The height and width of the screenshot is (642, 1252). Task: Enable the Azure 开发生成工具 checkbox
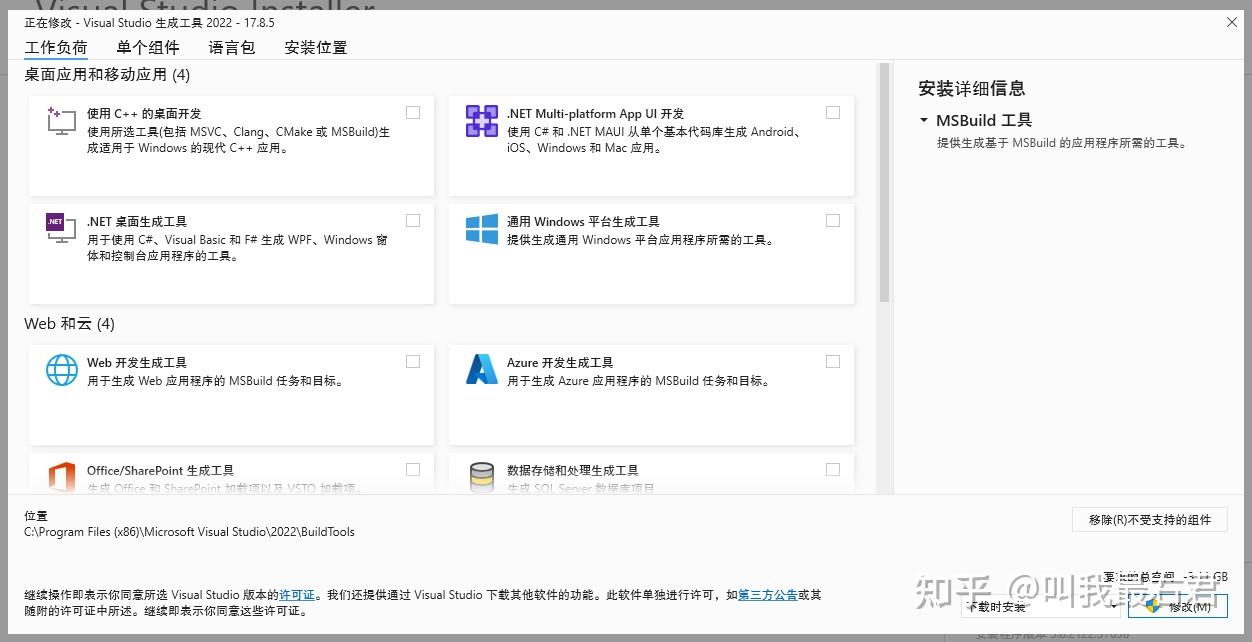[833, 361]
